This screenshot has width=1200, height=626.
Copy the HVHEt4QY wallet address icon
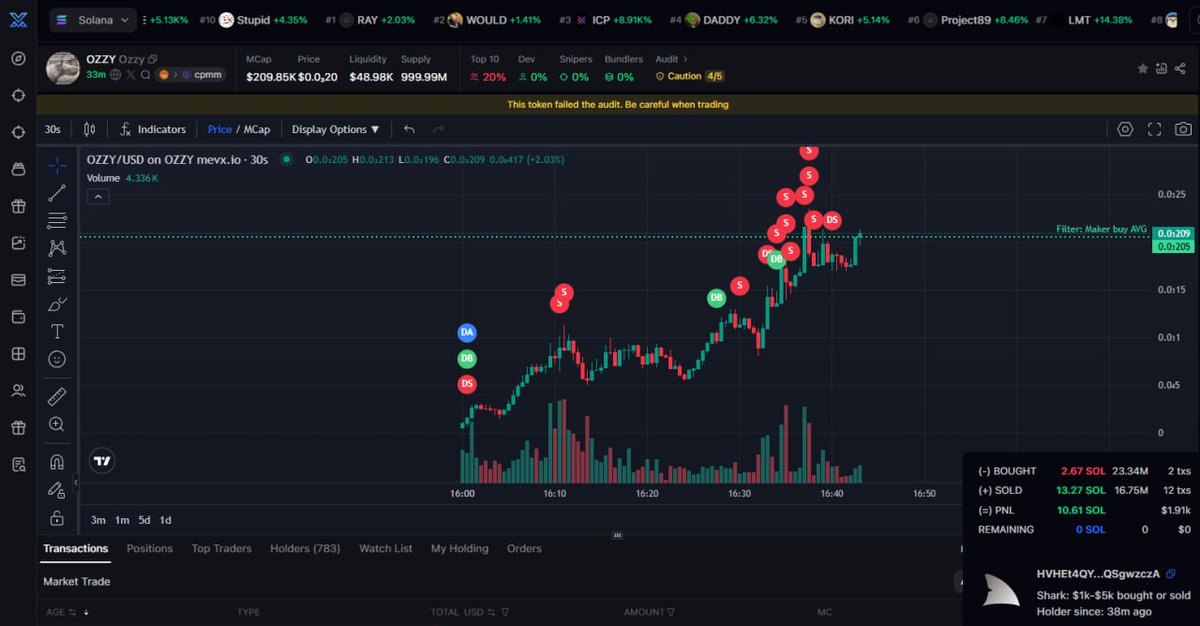coord(1171,573)
